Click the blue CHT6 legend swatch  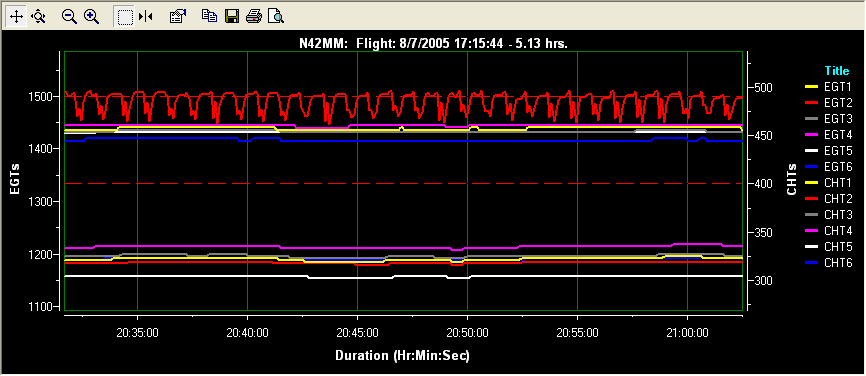pyautogui.click(x=811, y=262)
